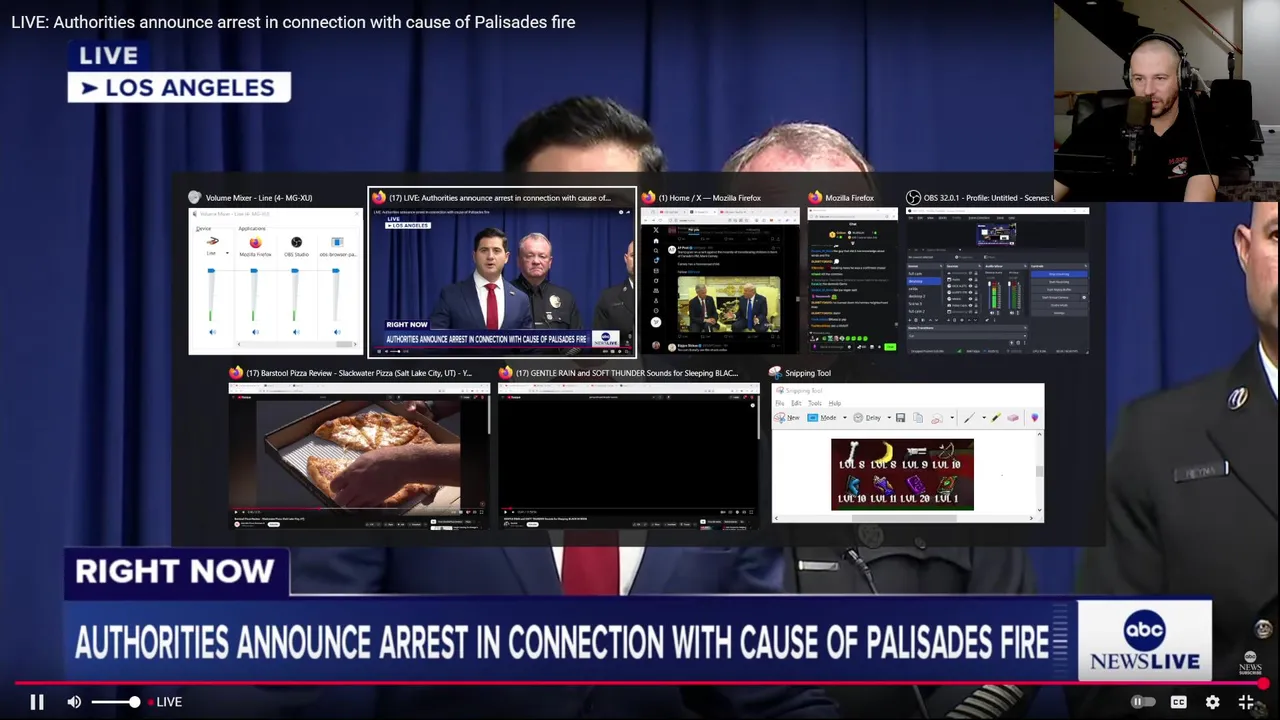The image size is (1280, 720).
Task: Click Firefox icon beside Barstool Pizza Review title
Action: (236, 373)
